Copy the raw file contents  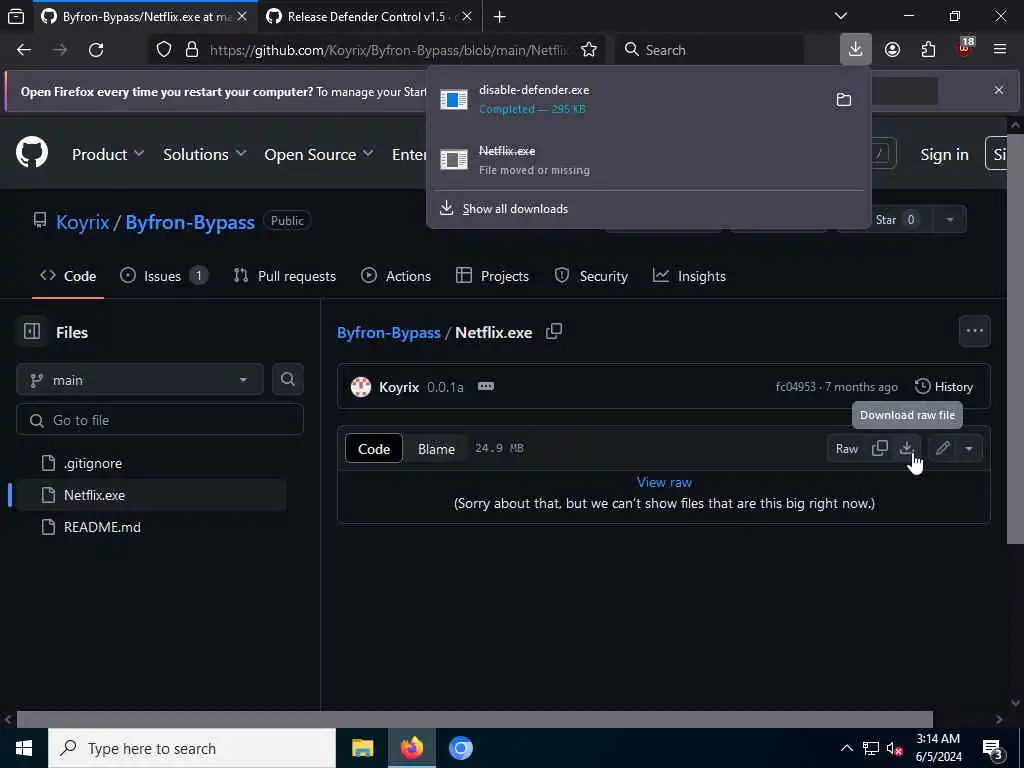879,448
